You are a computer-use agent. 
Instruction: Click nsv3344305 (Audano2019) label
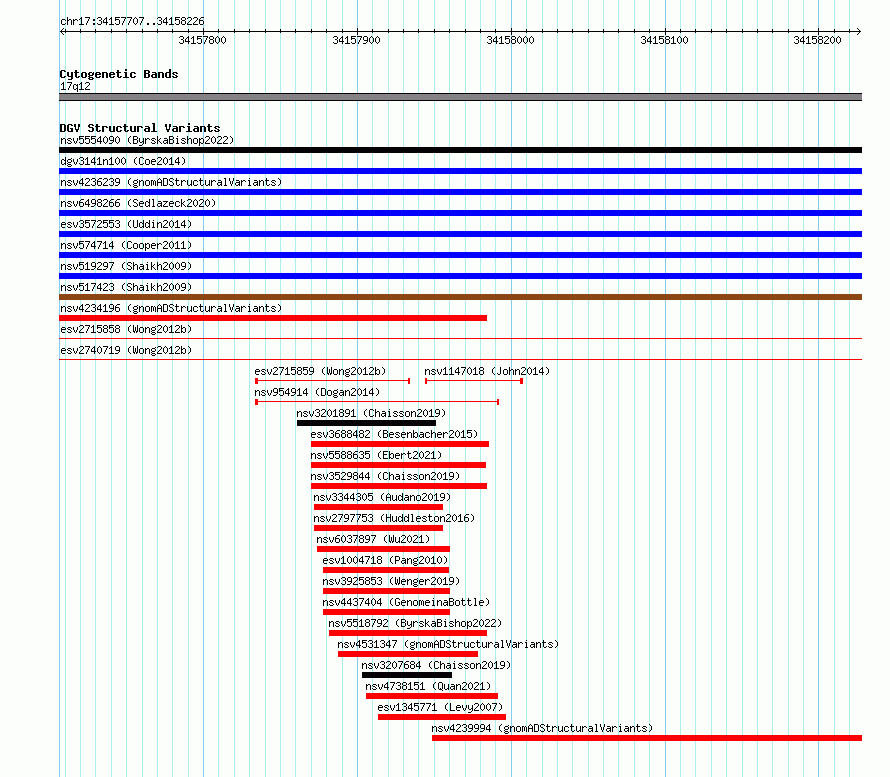click(382, 497)
